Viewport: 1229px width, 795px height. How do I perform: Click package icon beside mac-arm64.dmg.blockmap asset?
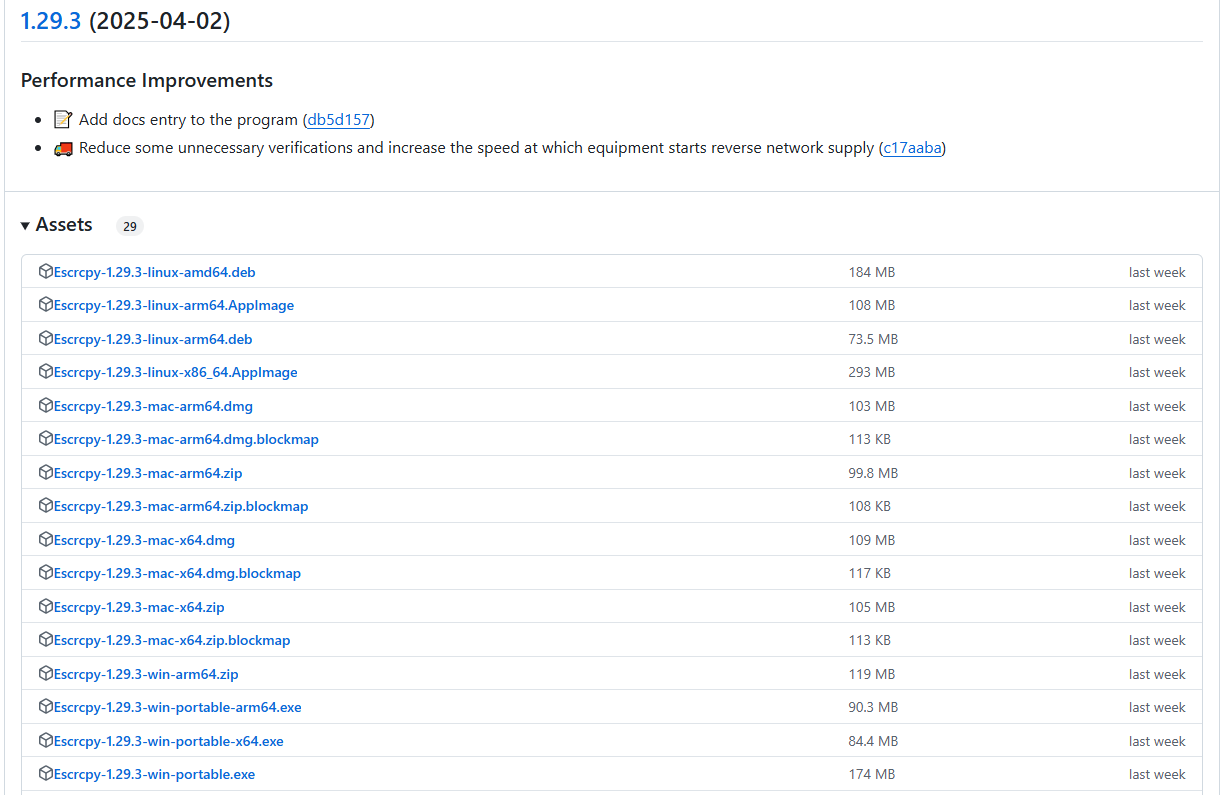coord(45,438)
